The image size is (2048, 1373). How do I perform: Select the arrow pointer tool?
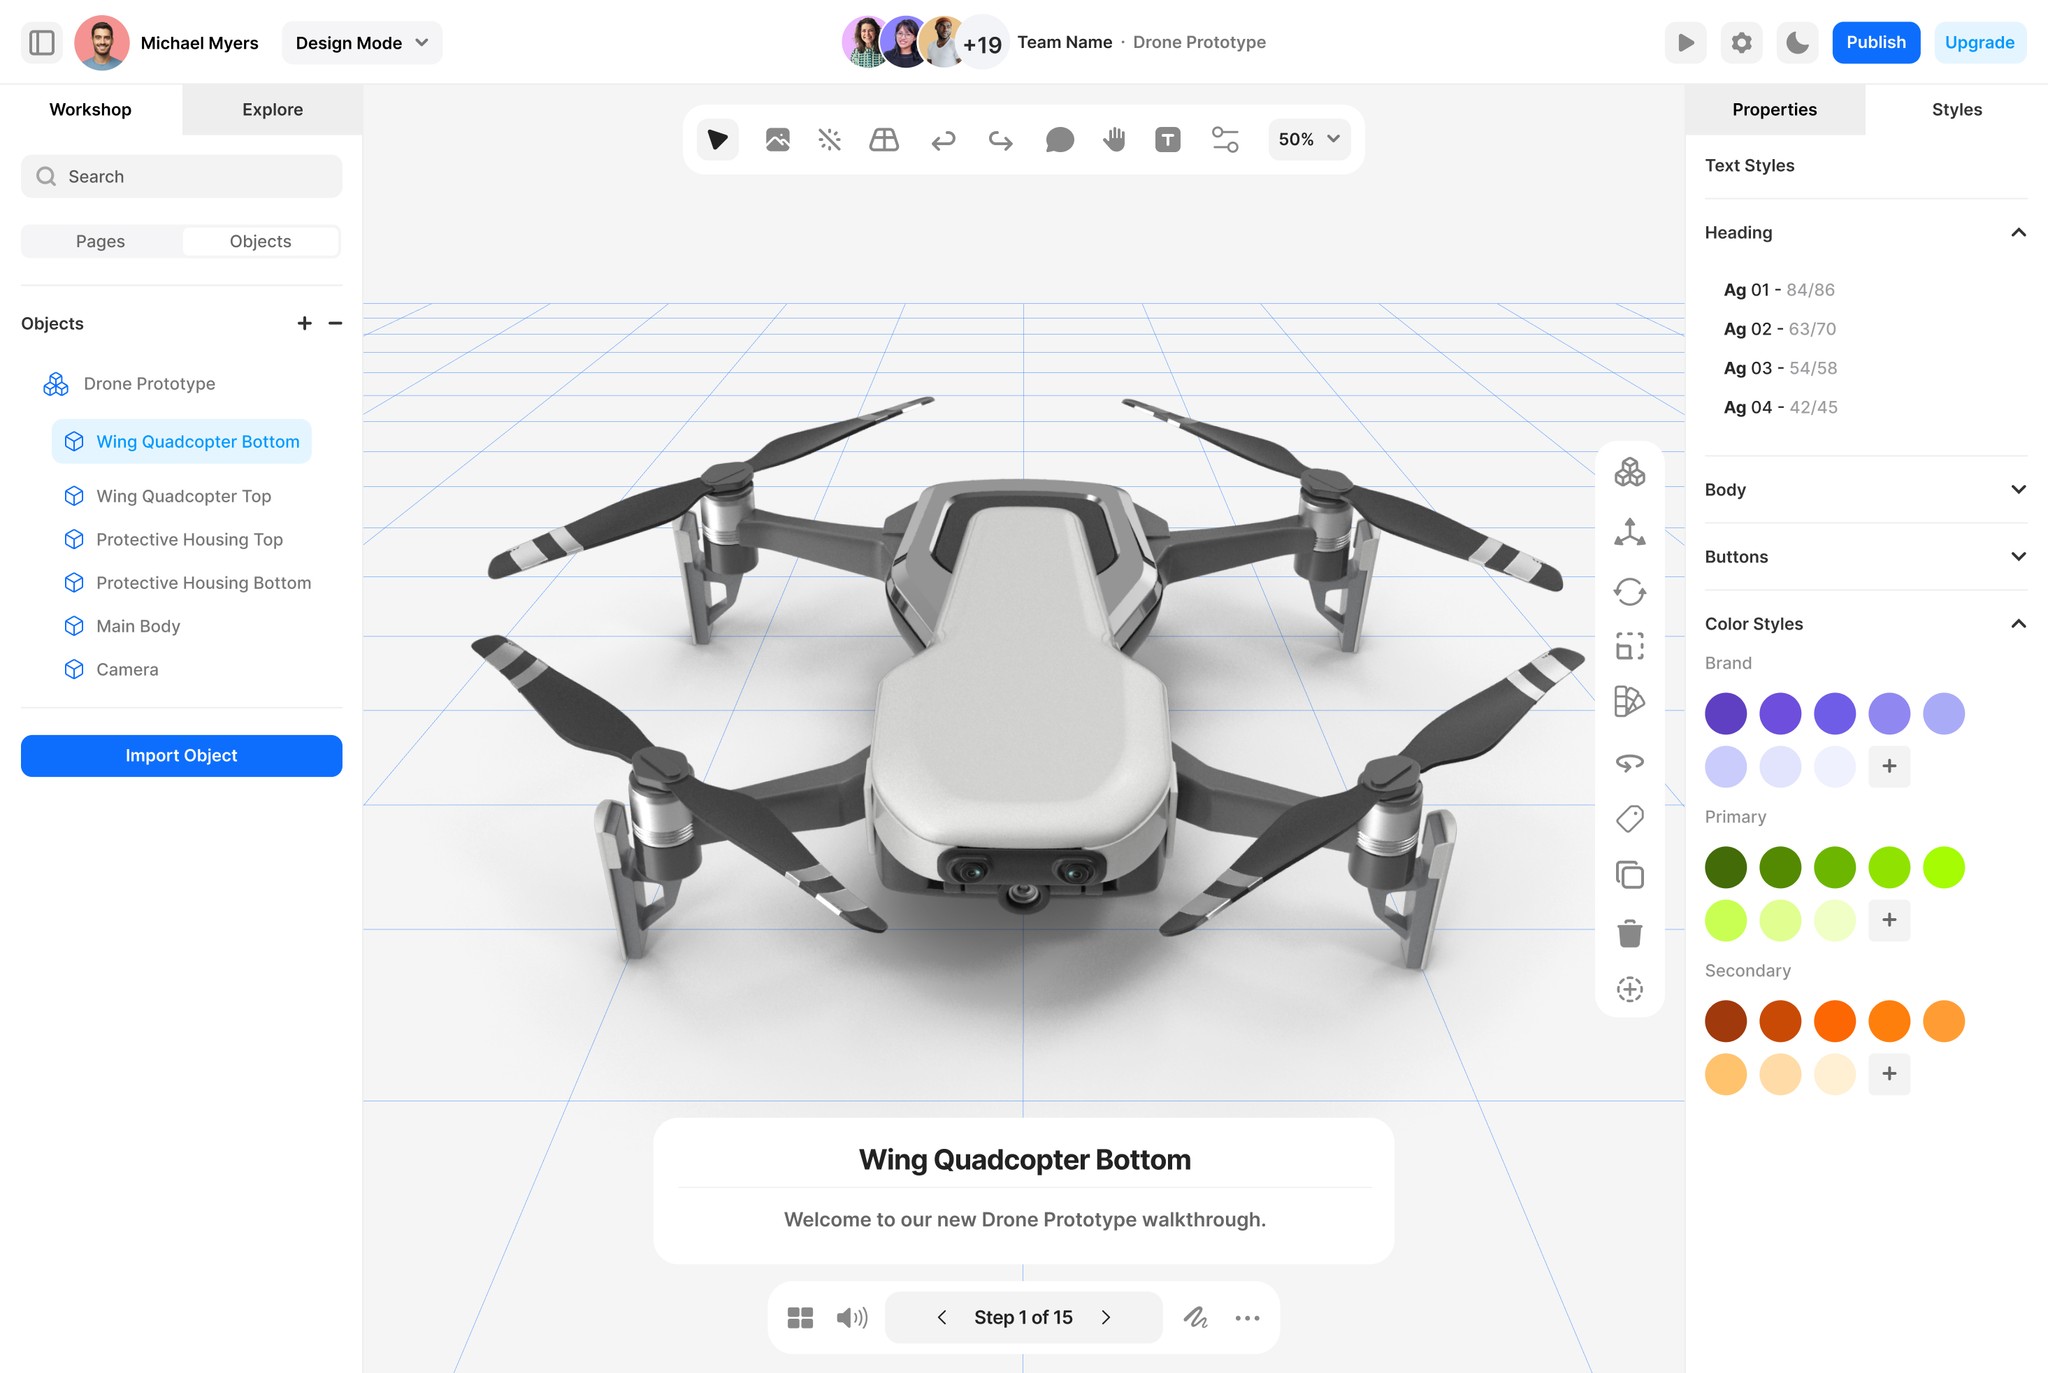coord(717,139)
